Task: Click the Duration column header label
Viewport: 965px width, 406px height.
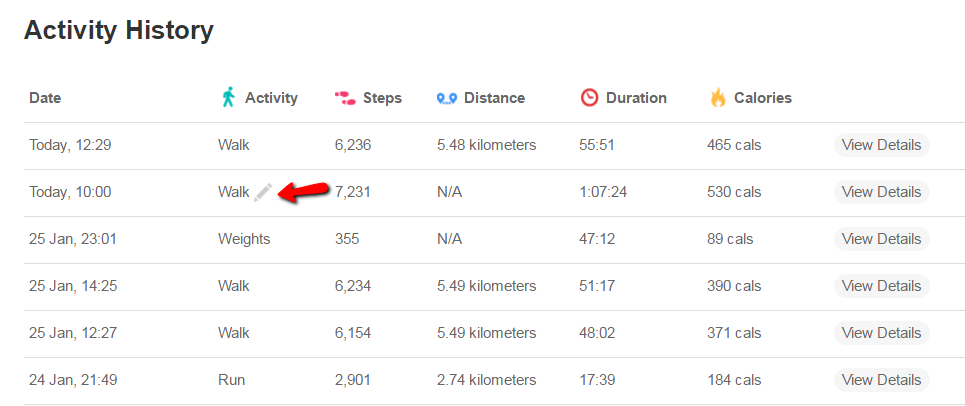Action: [636, 98]
